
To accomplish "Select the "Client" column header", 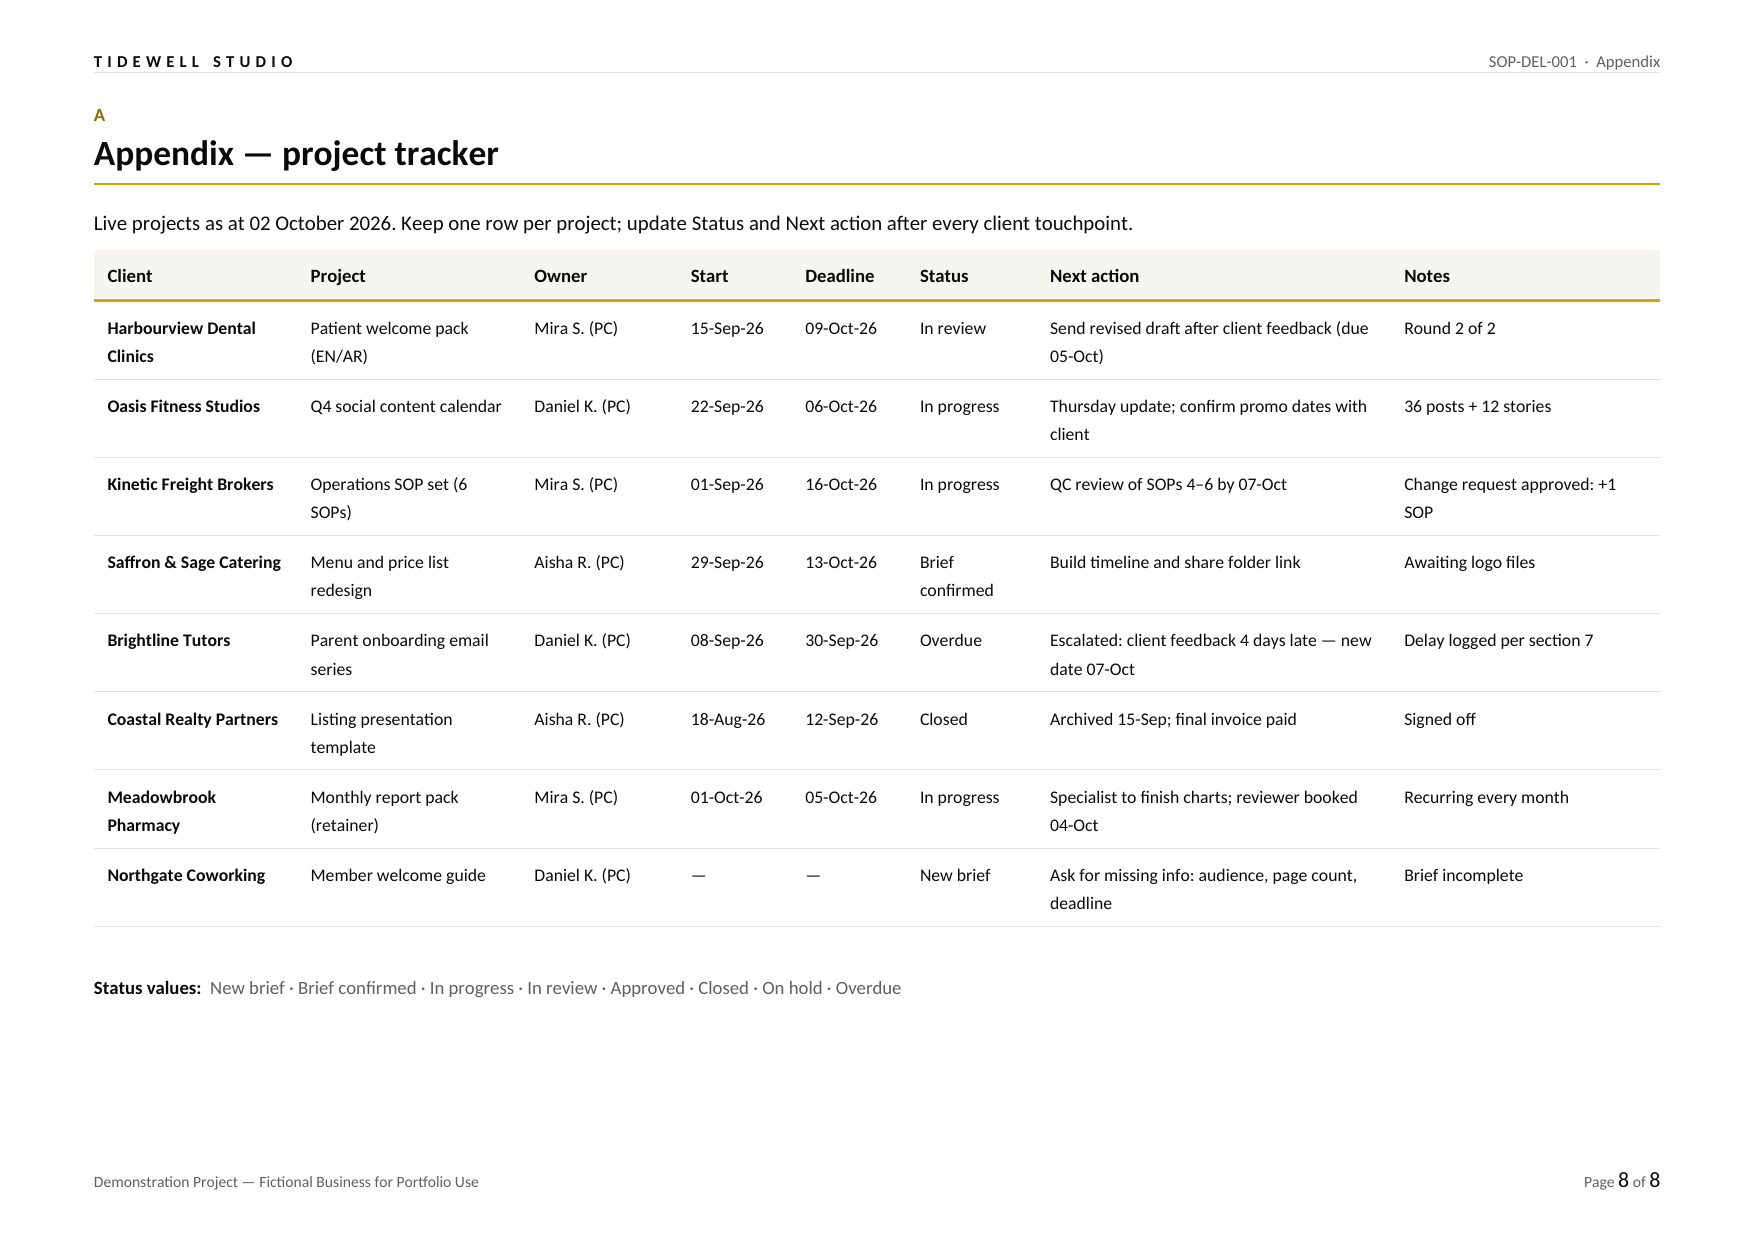I will pos(130,276).
